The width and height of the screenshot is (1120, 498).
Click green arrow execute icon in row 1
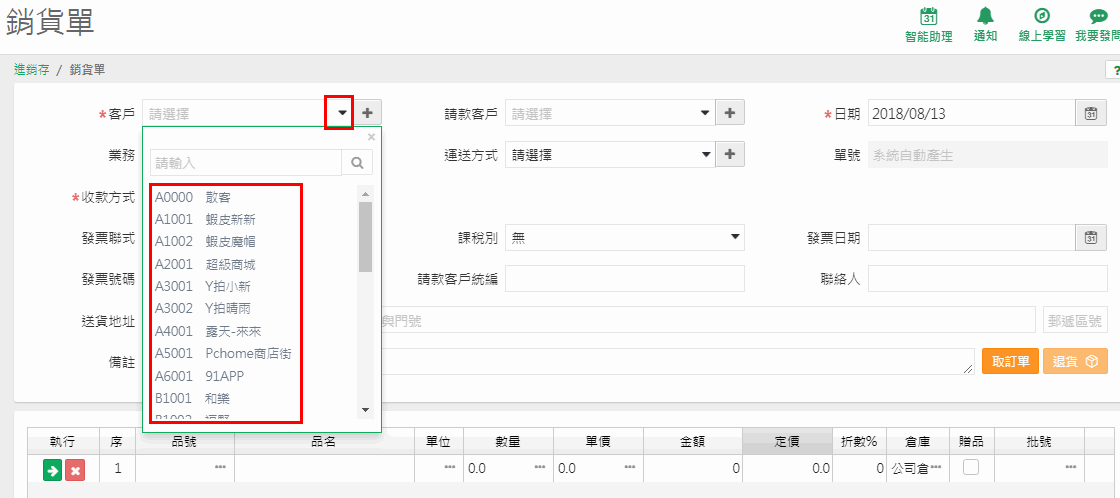click(52, 469)
